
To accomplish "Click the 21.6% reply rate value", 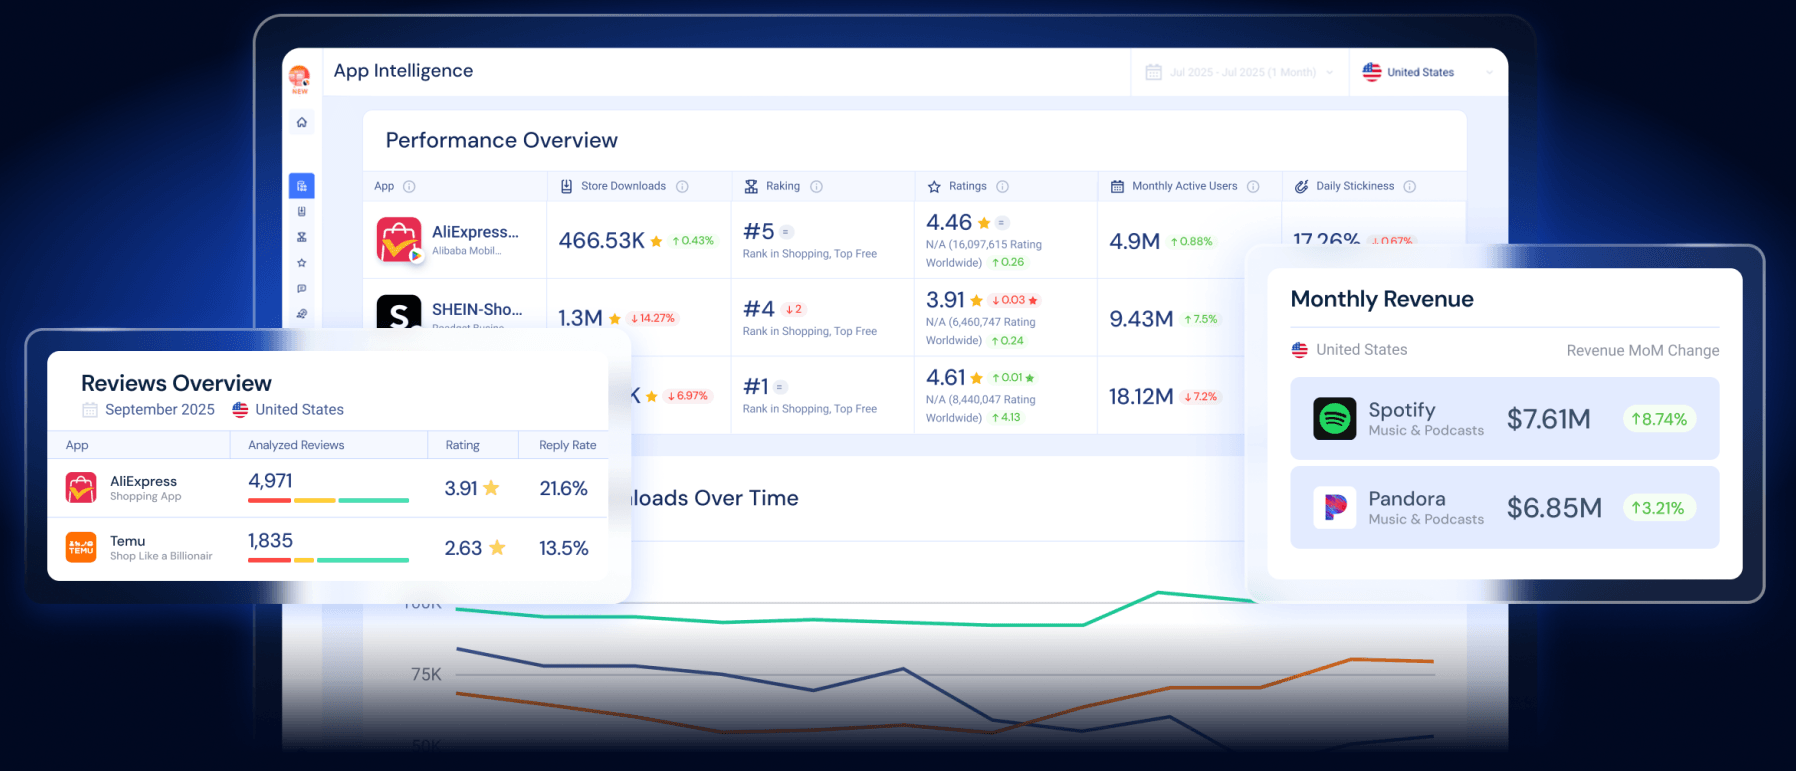I will coord(563,489).
